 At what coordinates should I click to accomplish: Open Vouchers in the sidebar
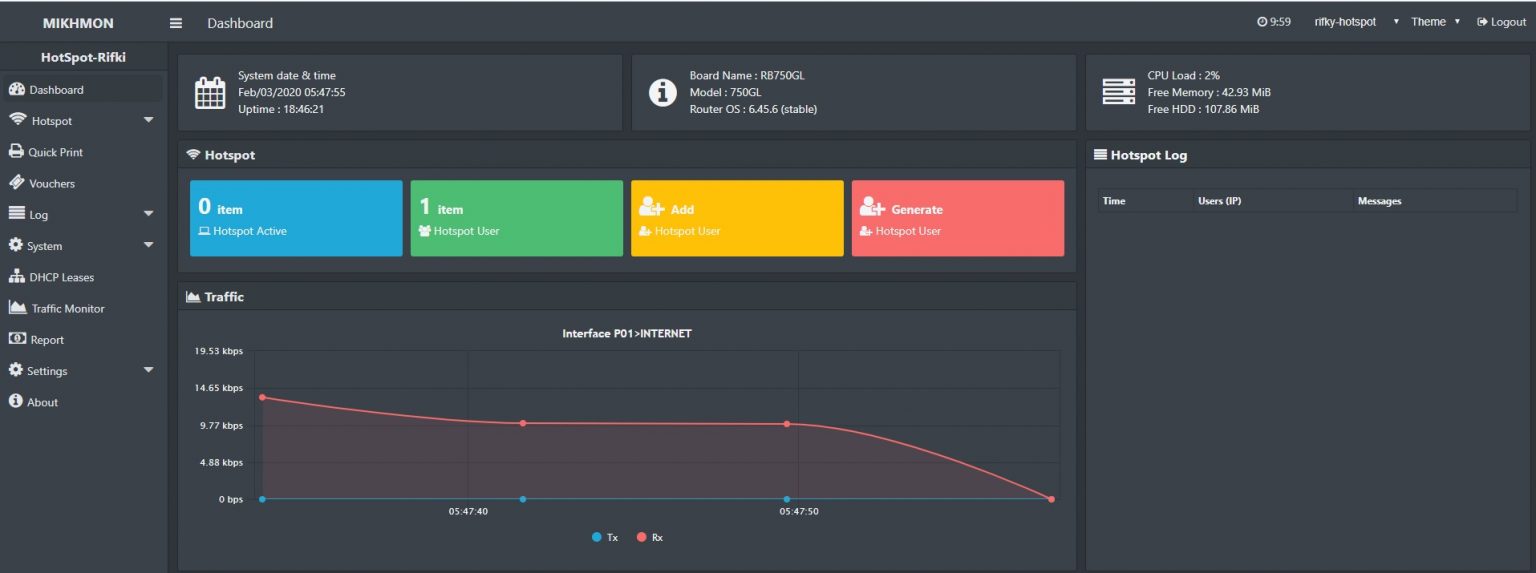[83, 183]
